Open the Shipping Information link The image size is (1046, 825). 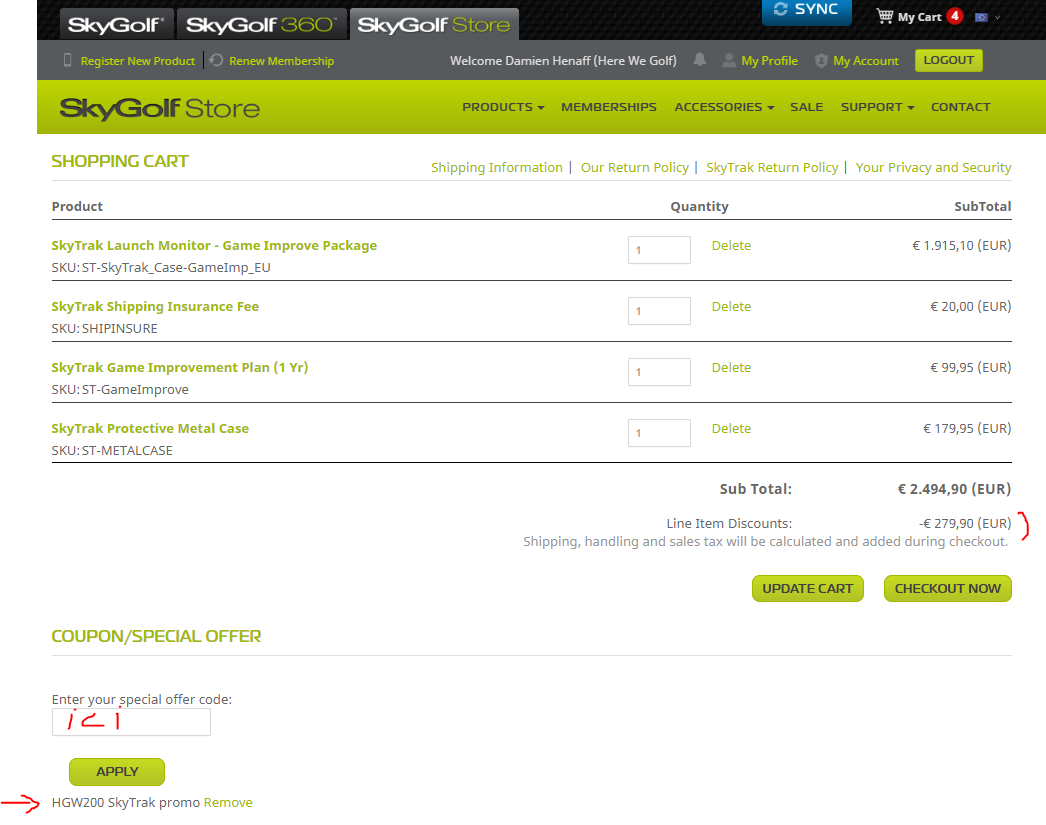tap(496, 167)
